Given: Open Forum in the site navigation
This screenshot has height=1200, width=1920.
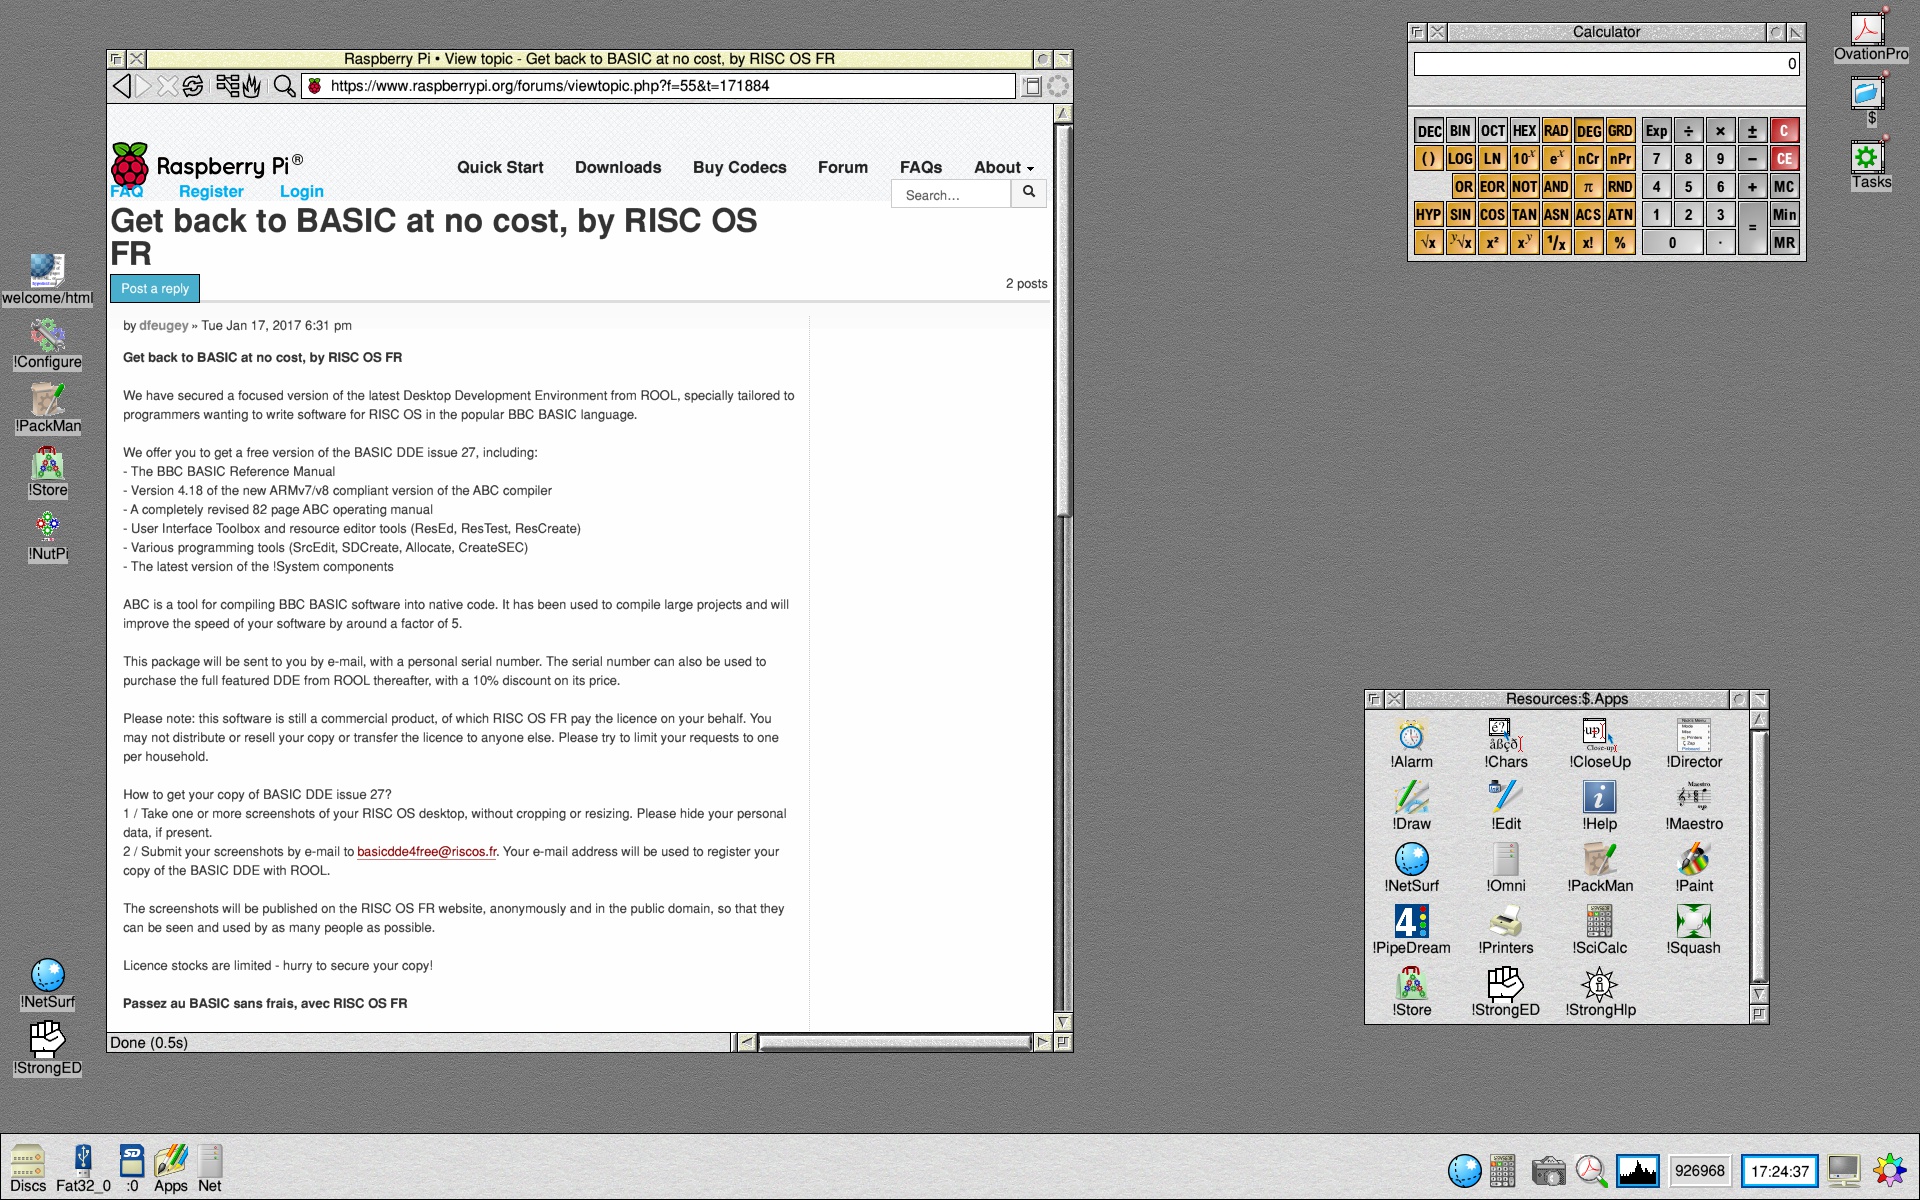Looking at the screenshot, I should tap(843, 167).
